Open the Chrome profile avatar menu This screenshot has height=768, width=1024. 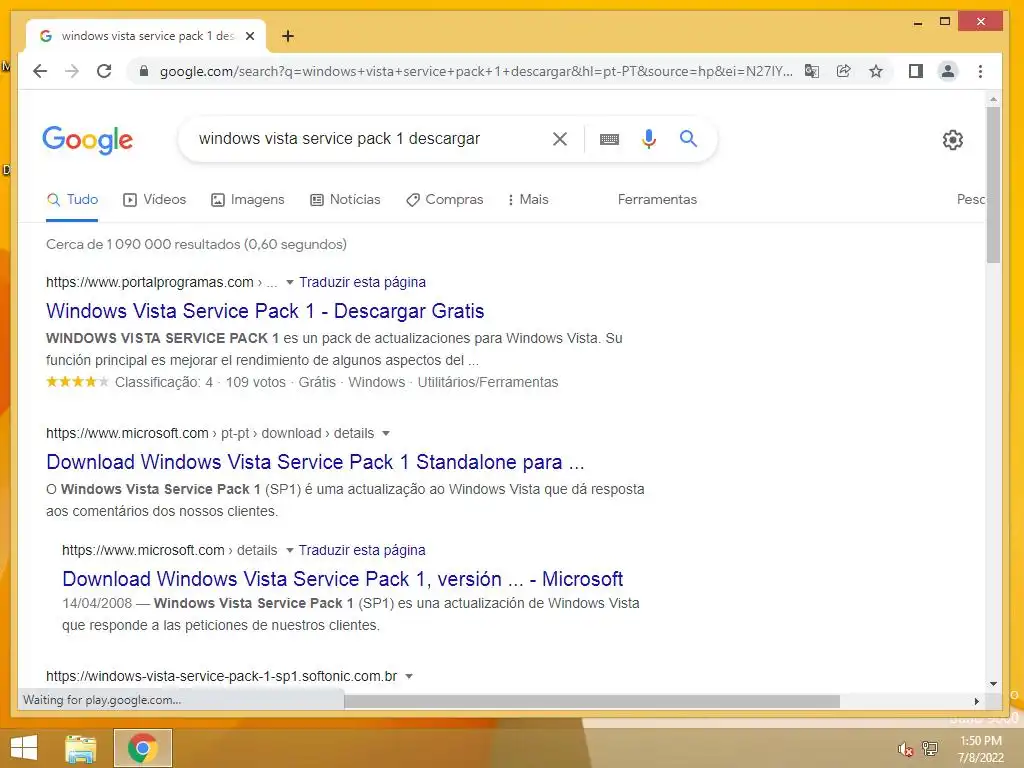pyautogui.click(x=948, y=71)
